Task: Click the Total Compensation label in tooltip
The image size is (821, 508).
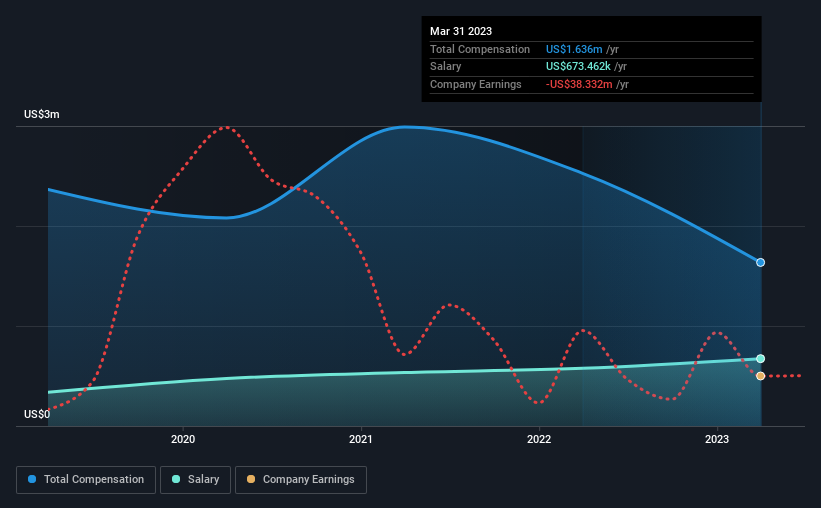Action: tap(480, 49)
